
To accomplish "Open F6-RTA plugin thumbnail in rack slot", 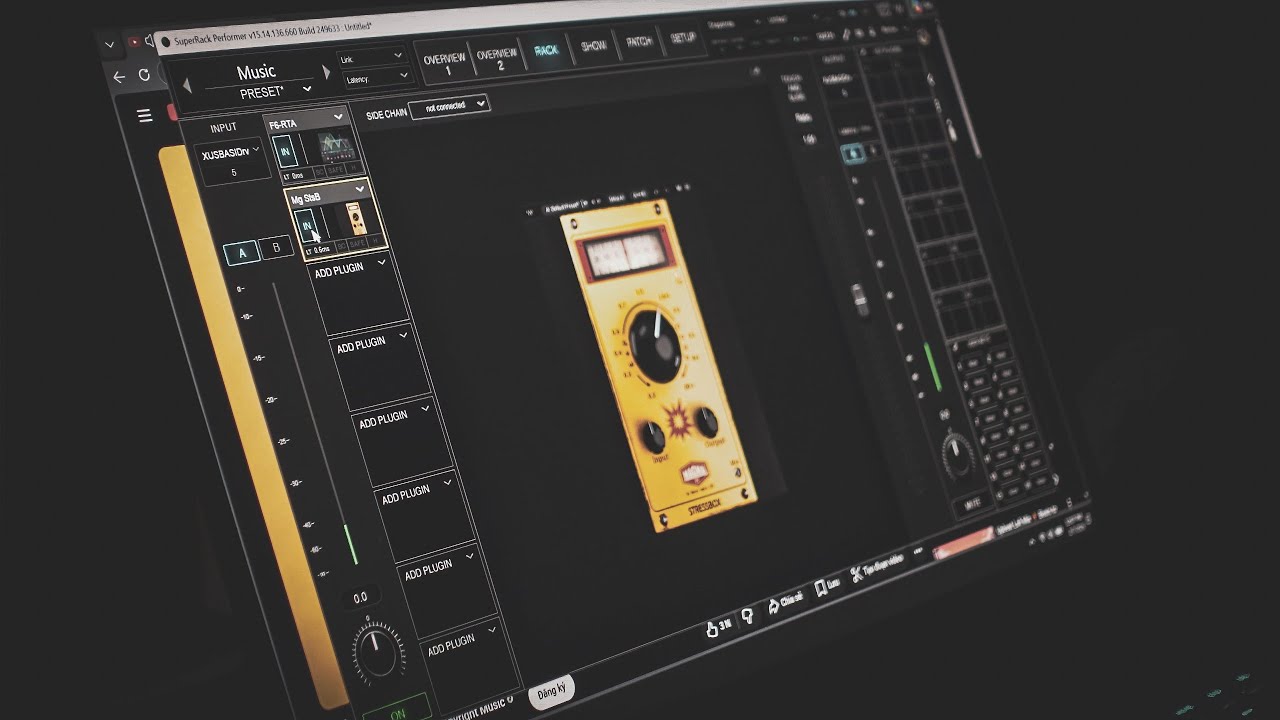I will (336, 148).
